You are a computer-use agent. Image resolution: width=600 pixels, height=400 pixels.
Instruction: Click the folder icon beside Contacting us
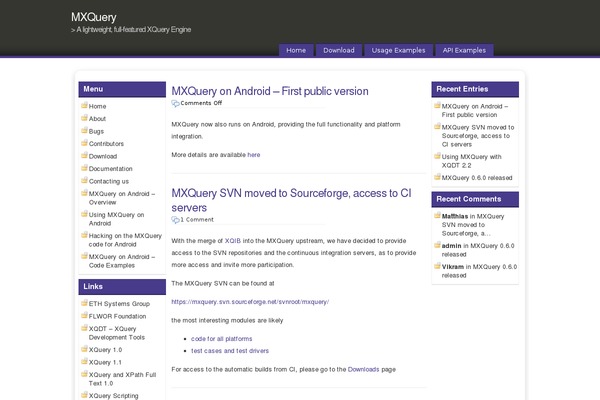(x=85, y=180)
